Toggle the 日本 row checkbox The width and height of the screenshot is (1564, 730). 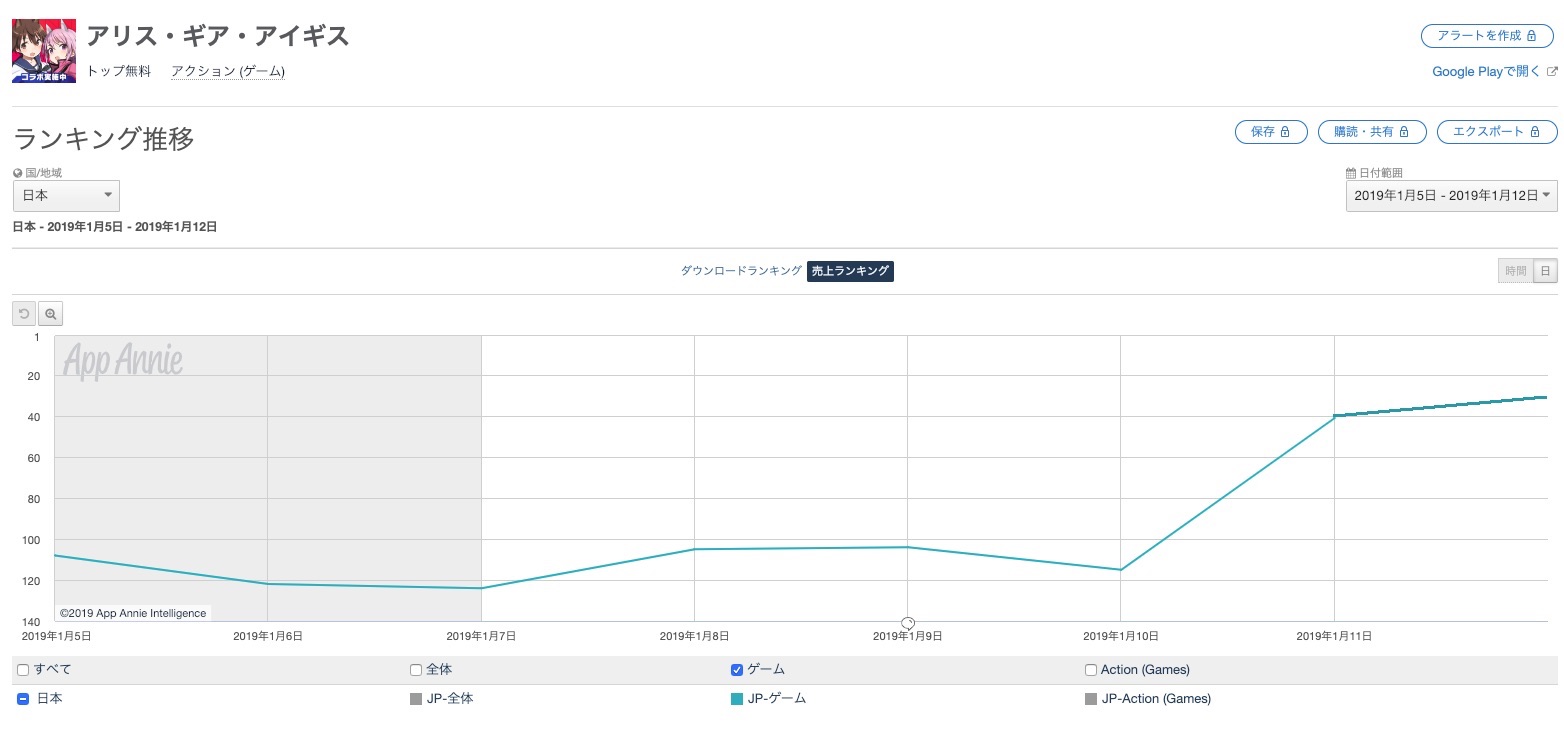tap(23, 699)
